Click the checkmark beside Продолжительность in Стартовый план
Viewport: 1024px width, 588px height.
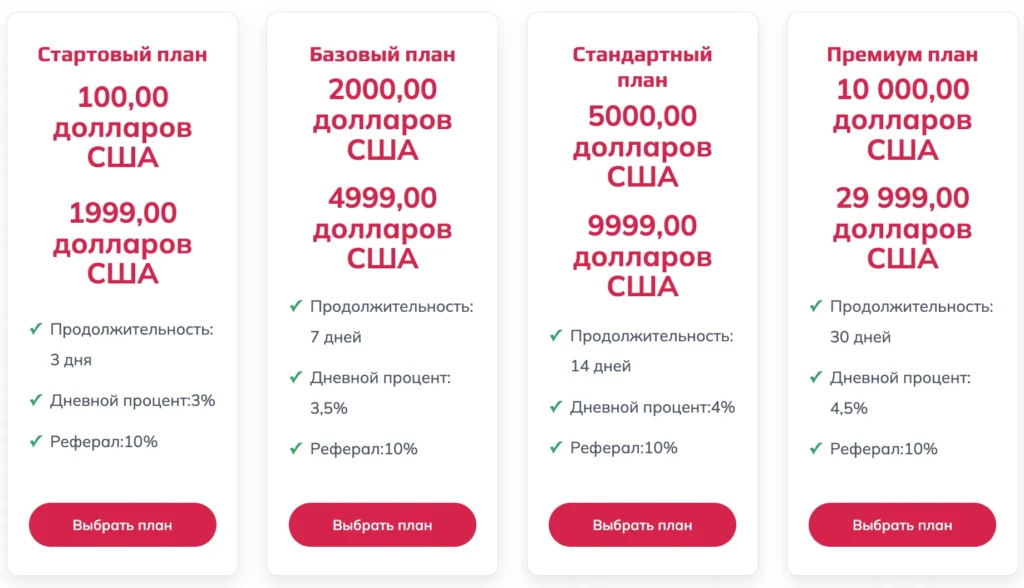tap(37, 328)
